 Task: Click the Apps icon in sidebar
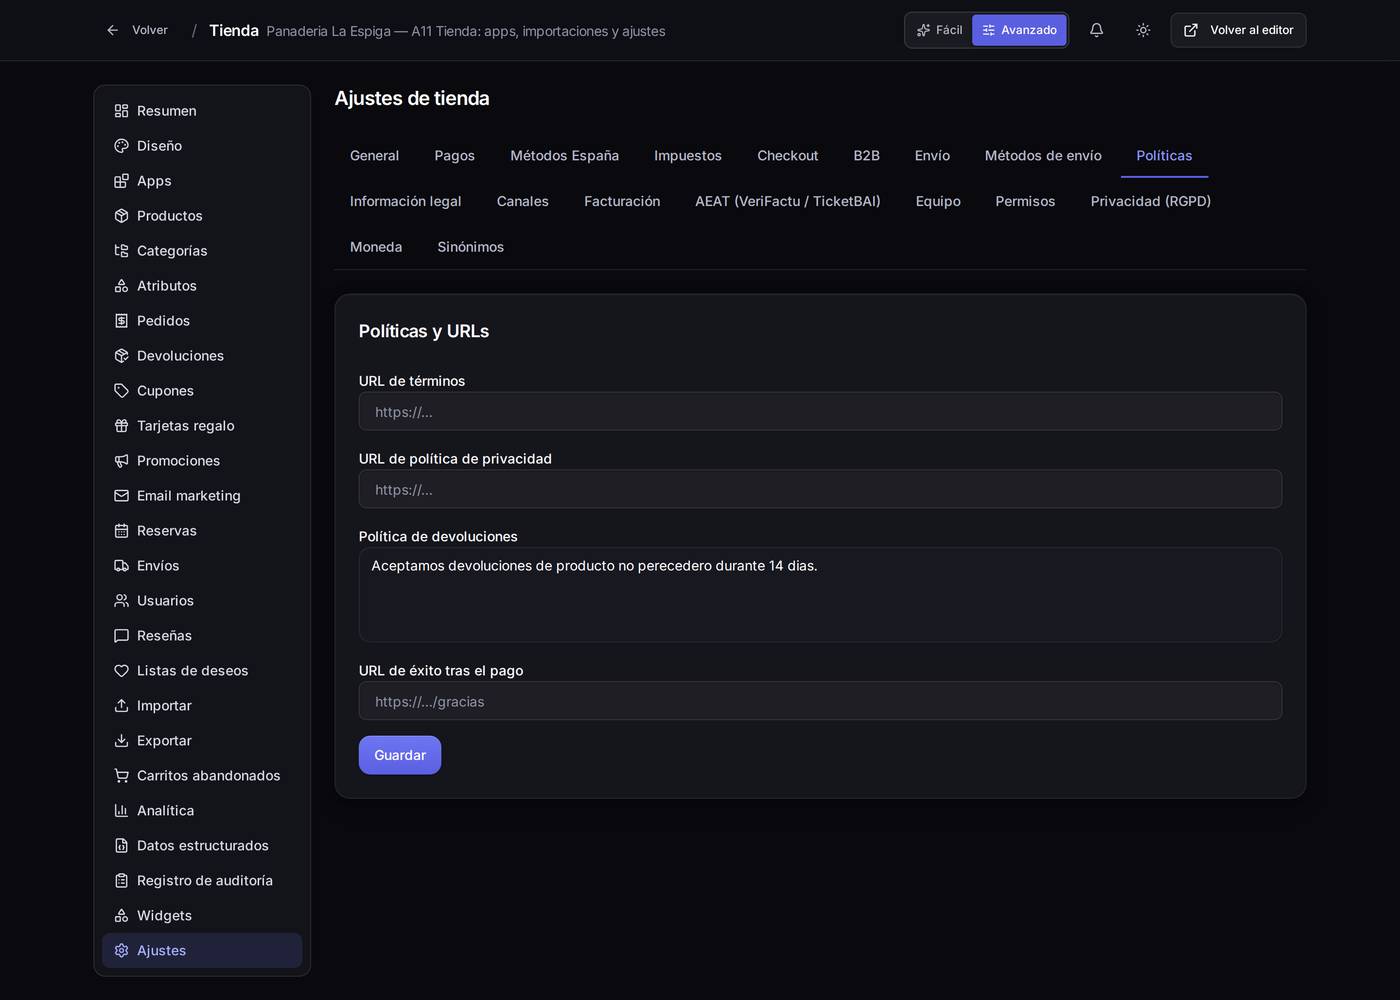[121, 181]
